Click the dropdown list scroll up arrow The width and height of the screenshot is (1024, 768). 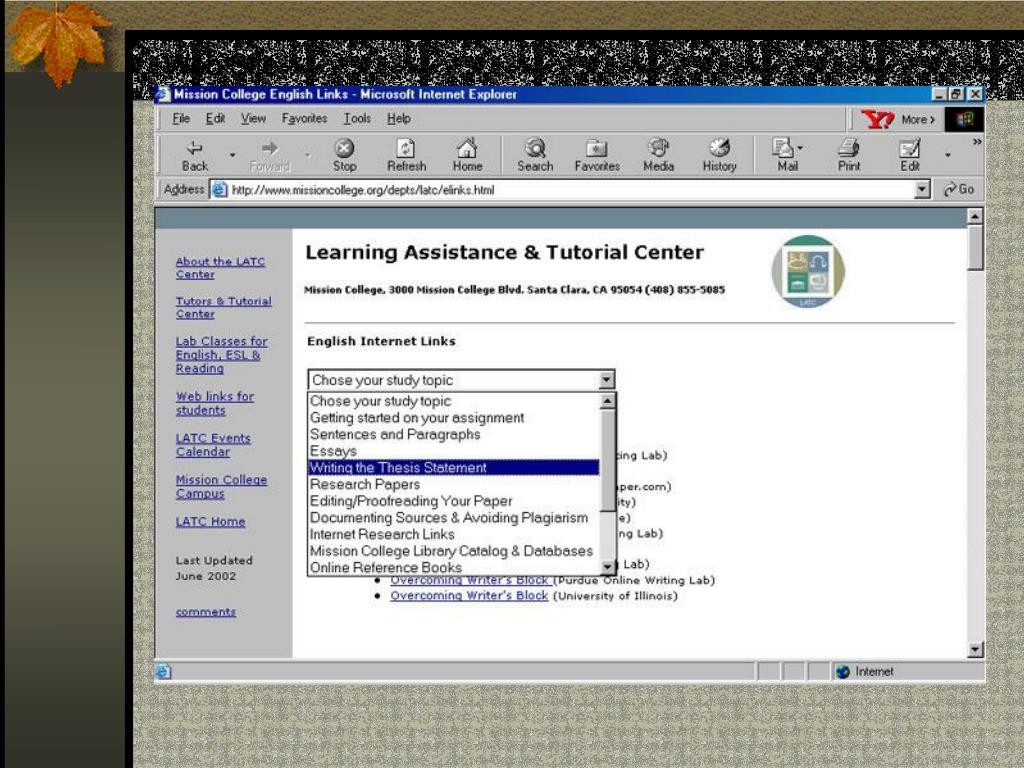(x=607, y=401)
